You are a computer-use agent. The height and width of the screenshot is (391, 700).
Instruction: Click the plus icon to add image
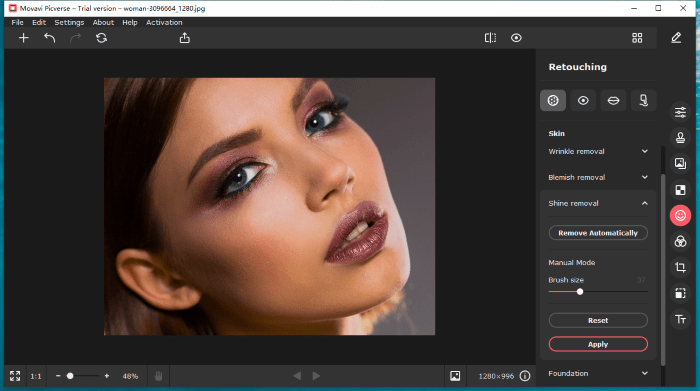23,38
